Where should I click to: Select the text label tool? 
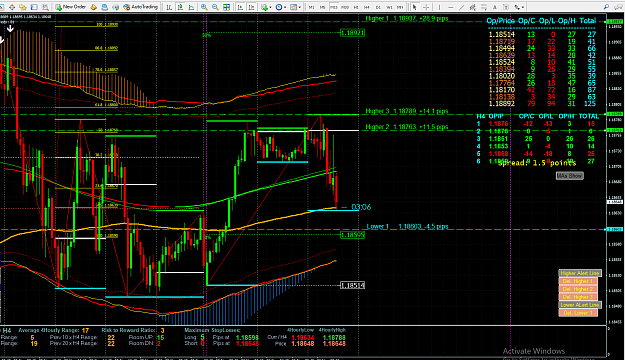506,7
